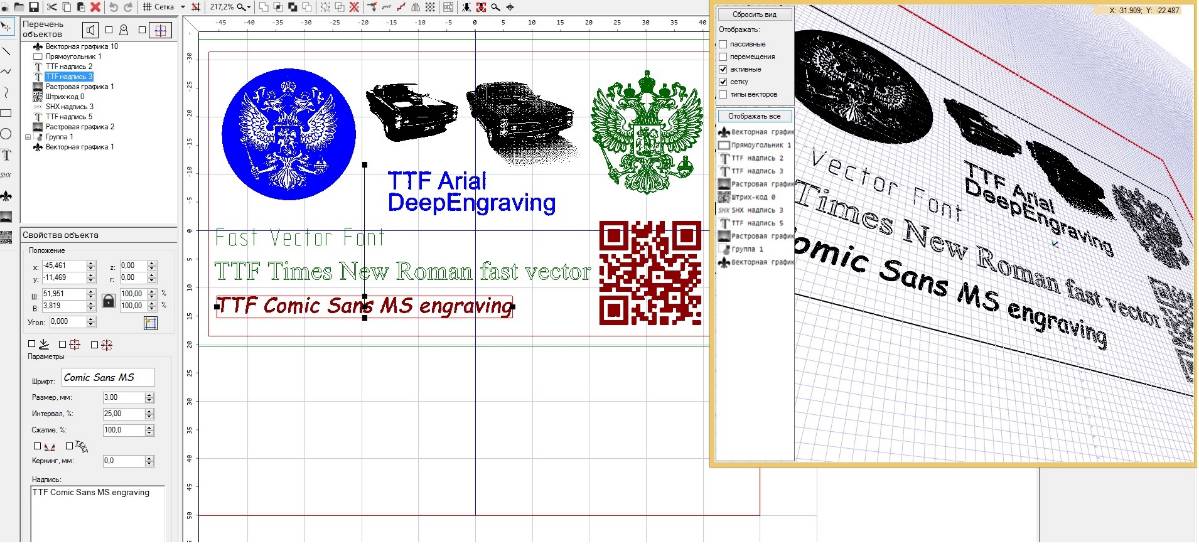
Task: Open the zoom 217,2% dropdown
Action: 249,7
